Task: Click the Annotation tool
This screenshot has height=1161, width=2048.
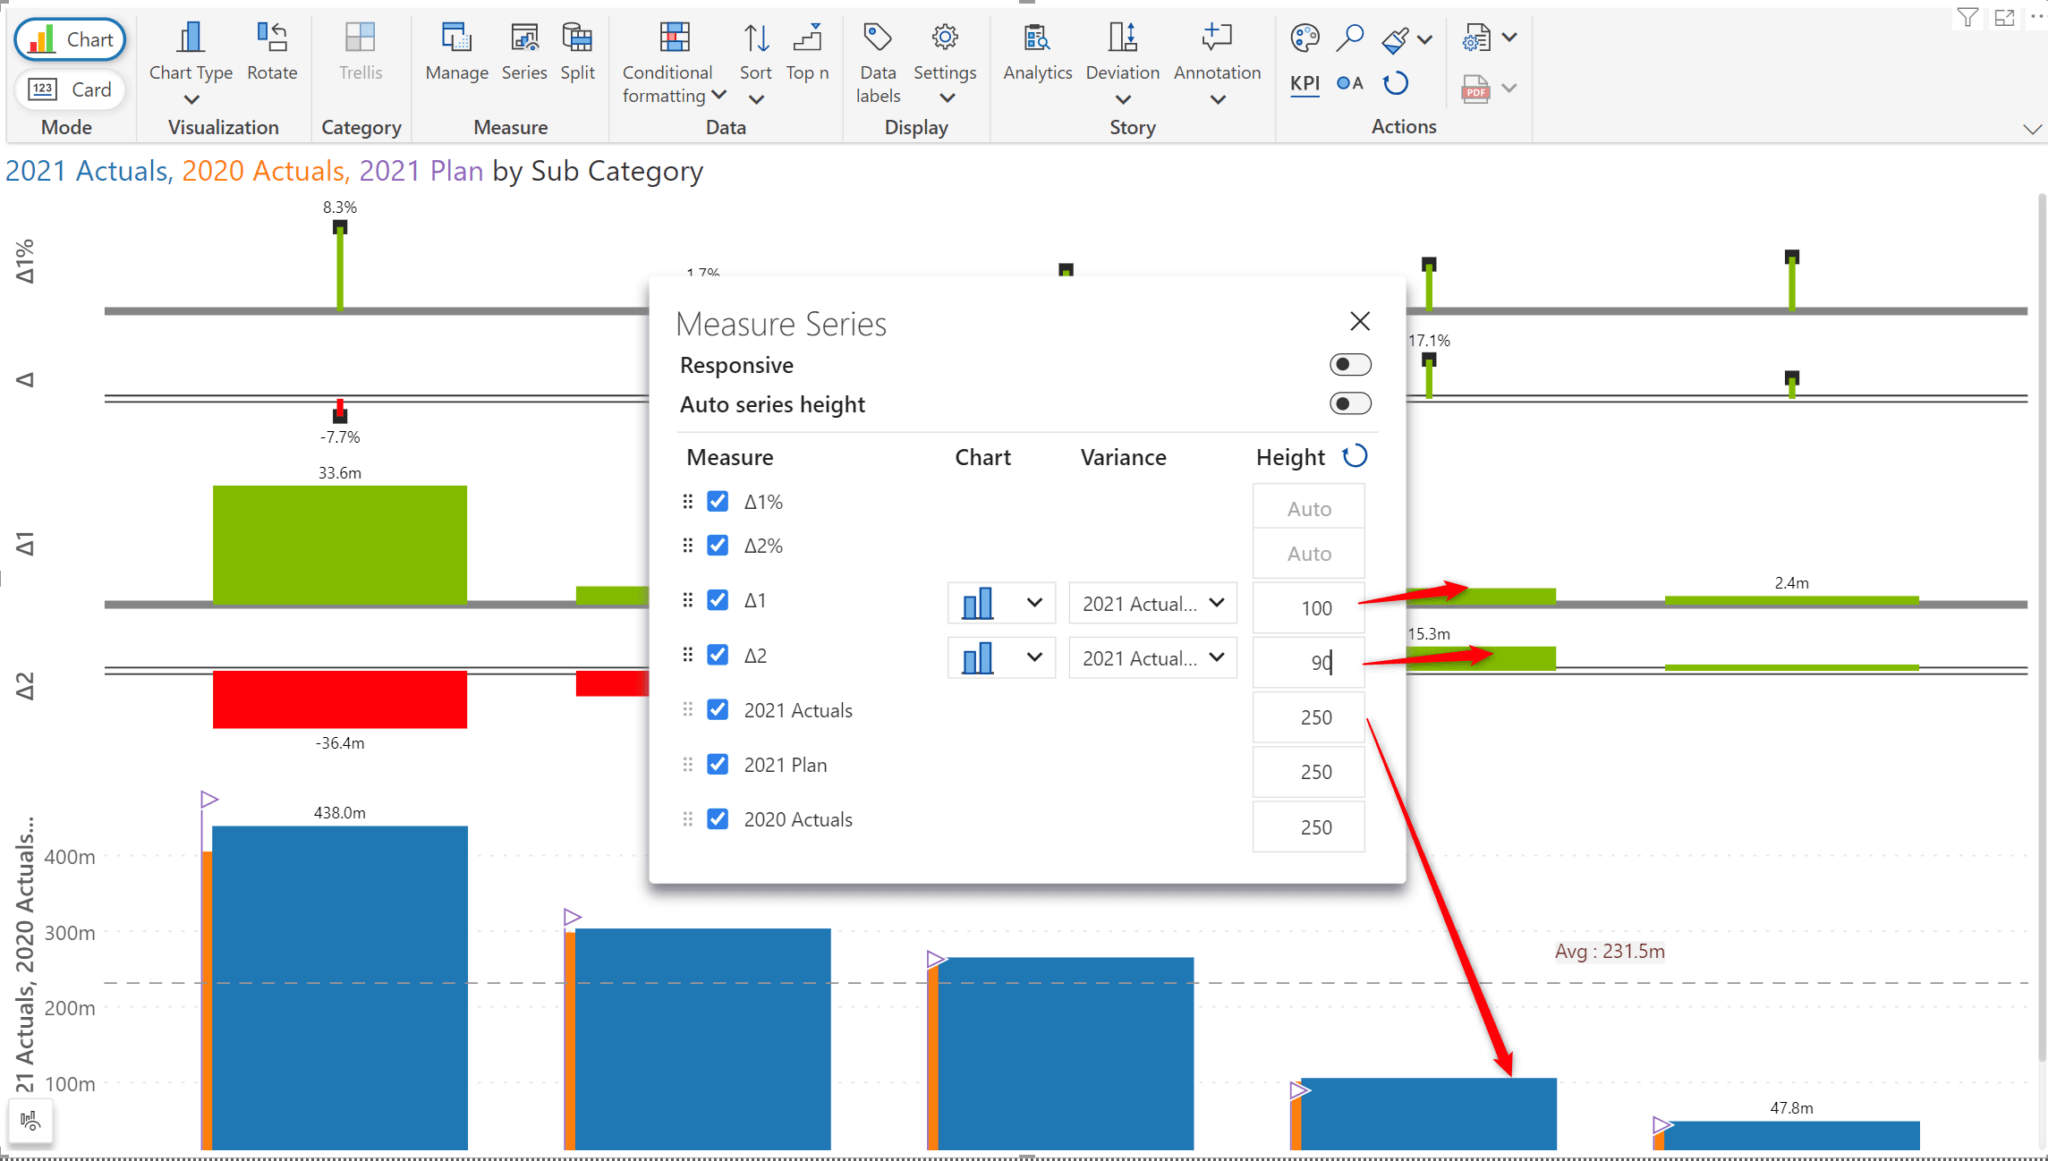Action: pyautogui.click(x=1216, y=55)
